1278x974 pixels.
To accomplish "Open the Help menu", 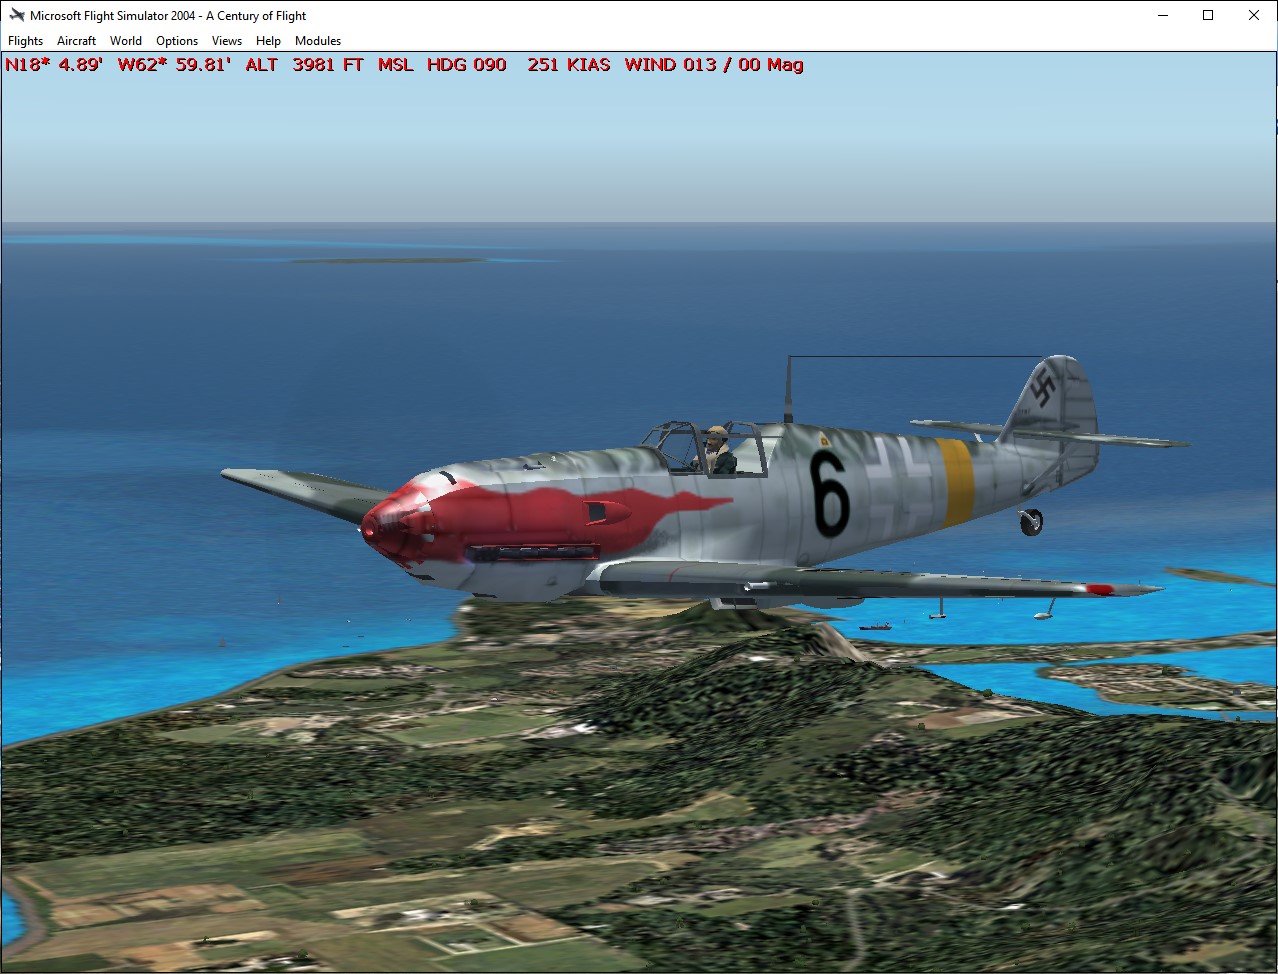I will point(268,41).
